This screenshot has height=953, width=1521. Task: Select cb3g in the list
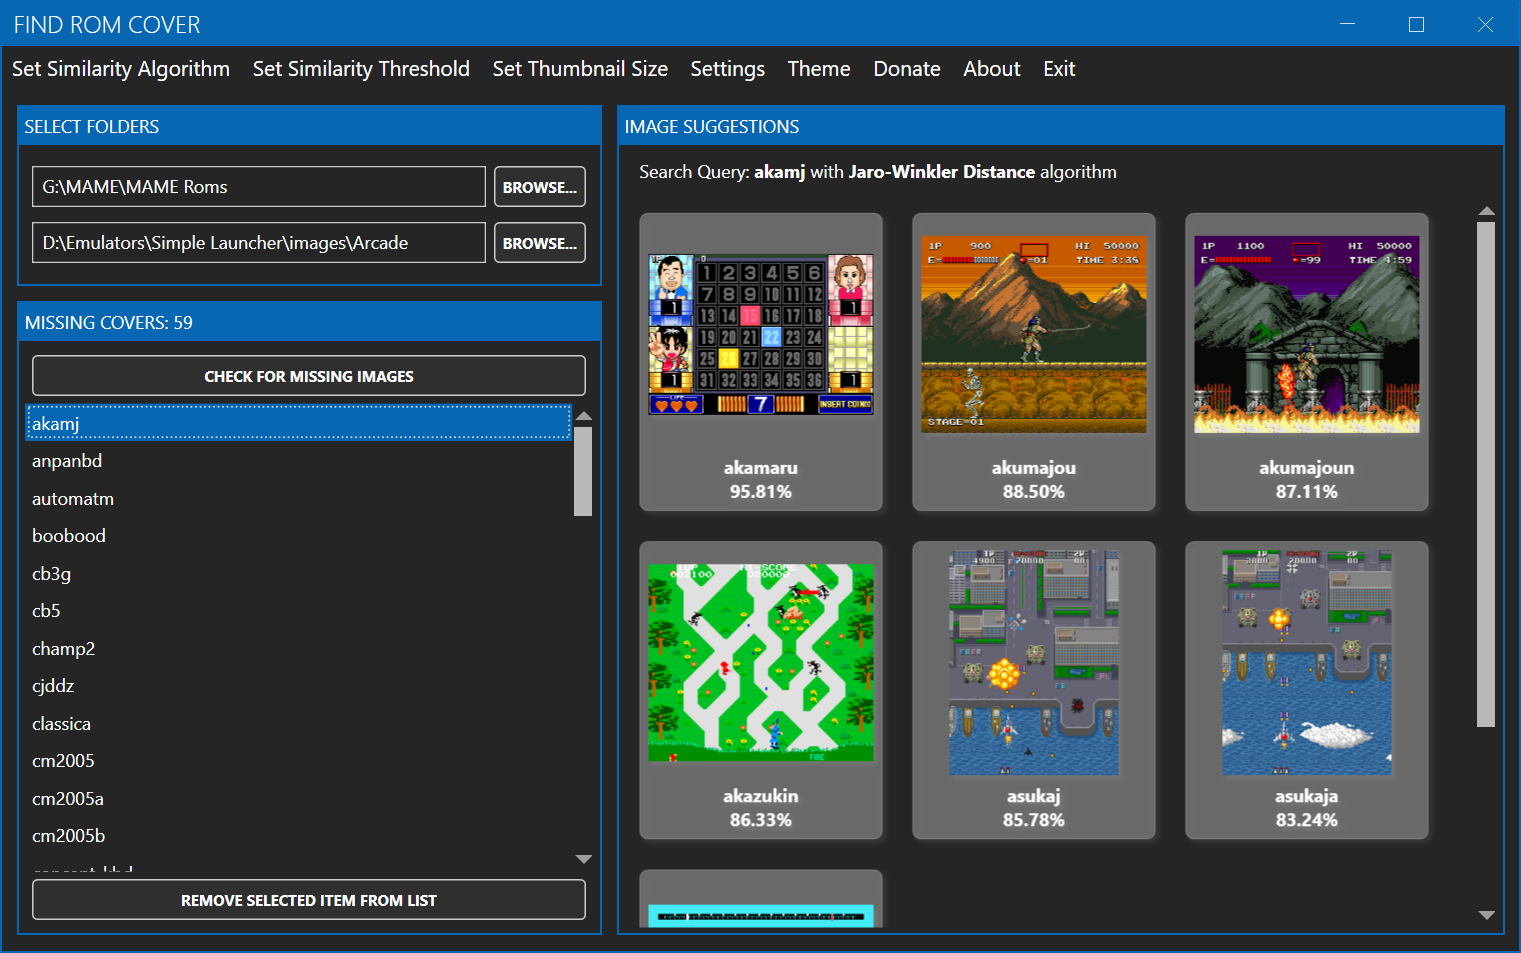(x=299, y=573)
